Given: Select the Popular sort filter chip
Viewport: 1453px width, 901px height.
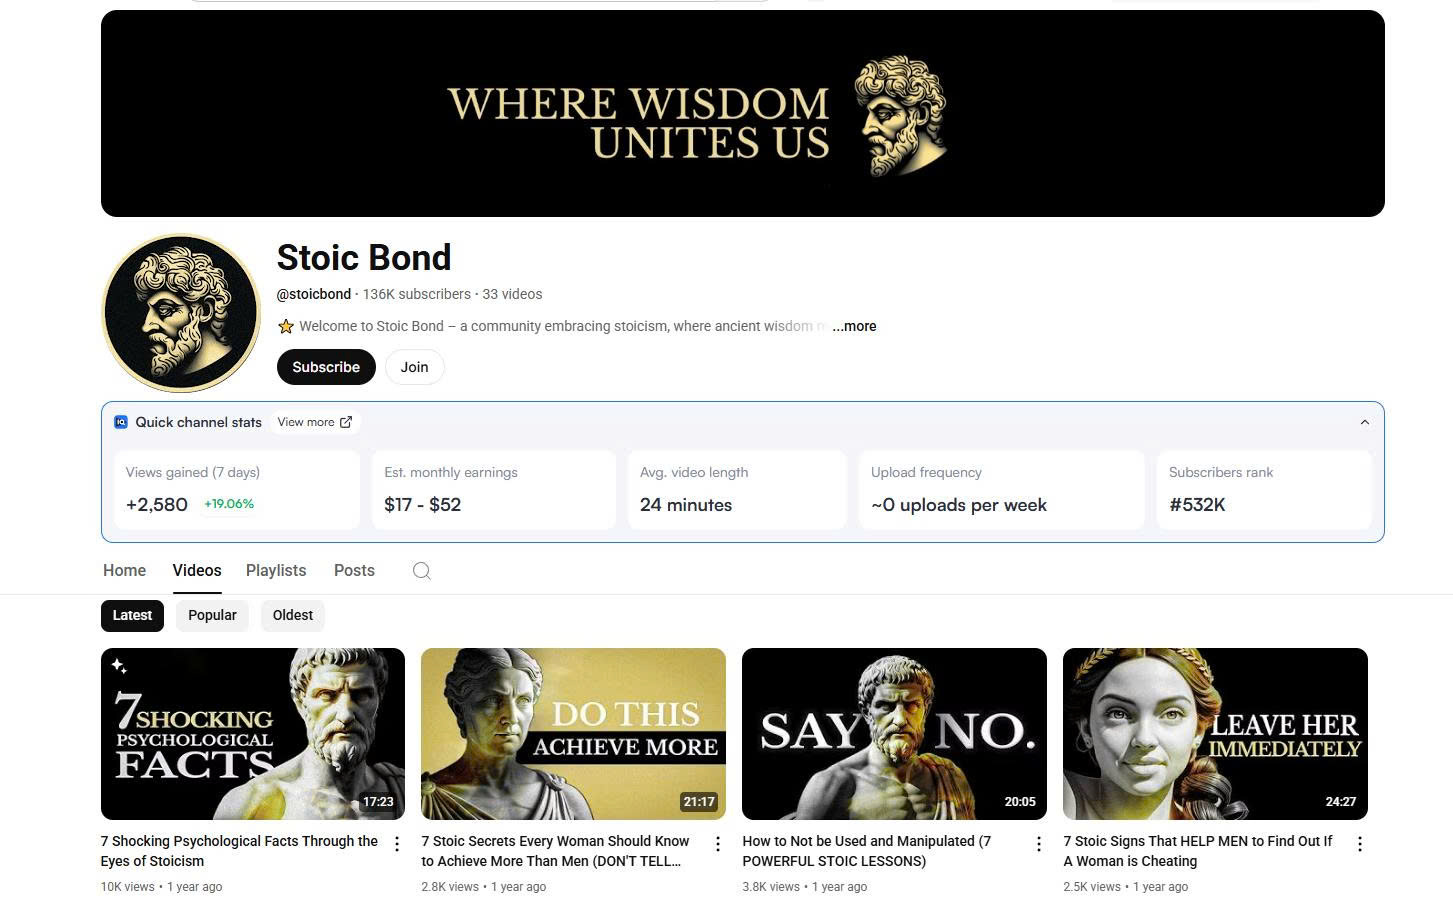Looking at the screenshot, I should click(213, 615).
